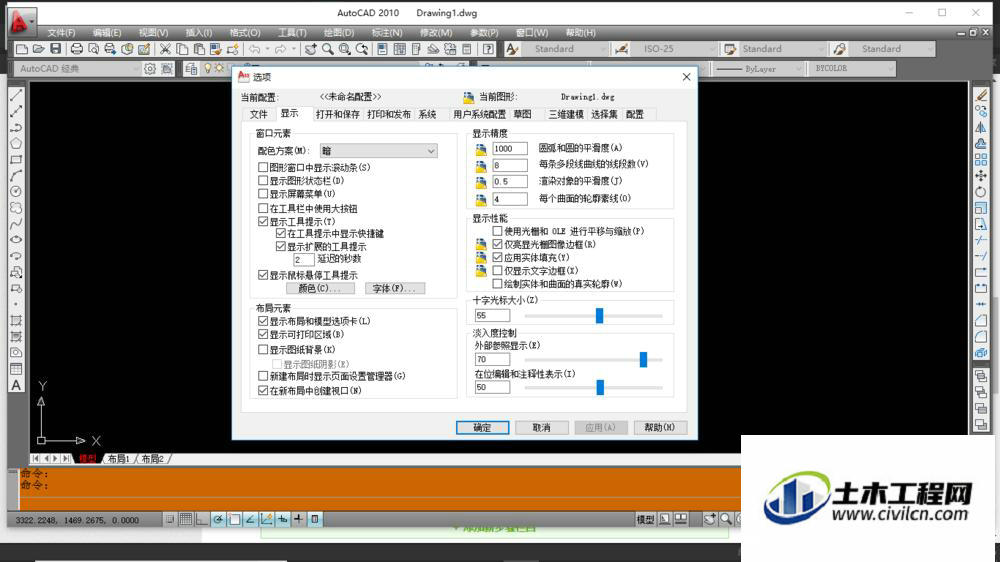1000x562 pixels.
Task: Toggle Ortho mode in status bar
Action: click(x=202, y=519)
